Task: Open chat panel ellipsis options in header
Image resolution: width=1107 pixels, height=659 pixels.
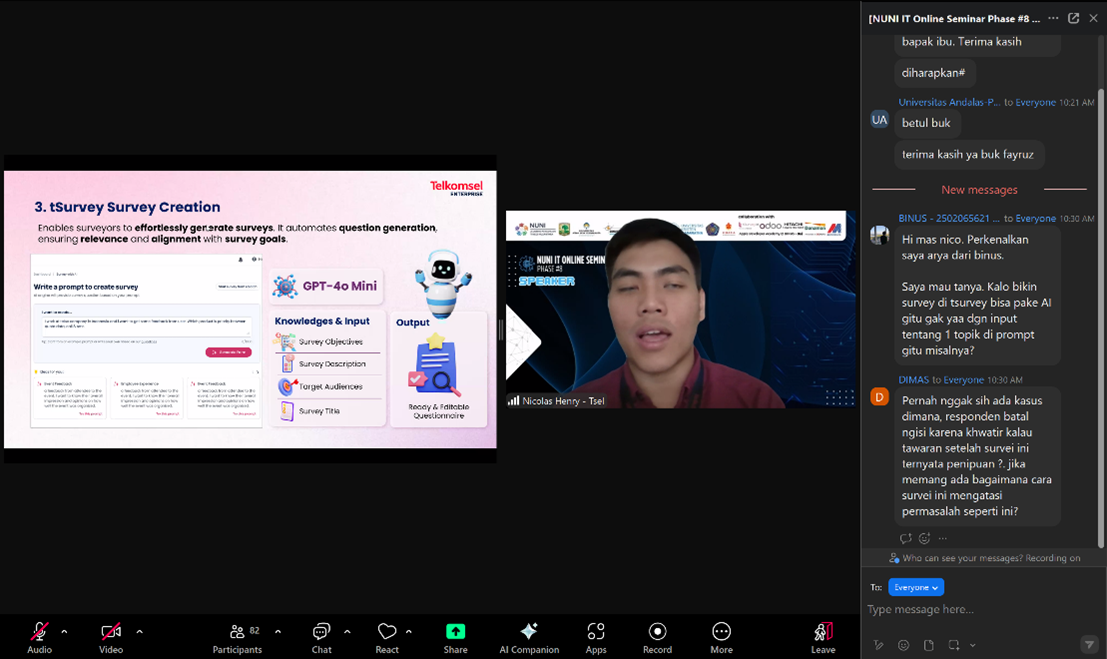Action: [x=1053, y=18]
